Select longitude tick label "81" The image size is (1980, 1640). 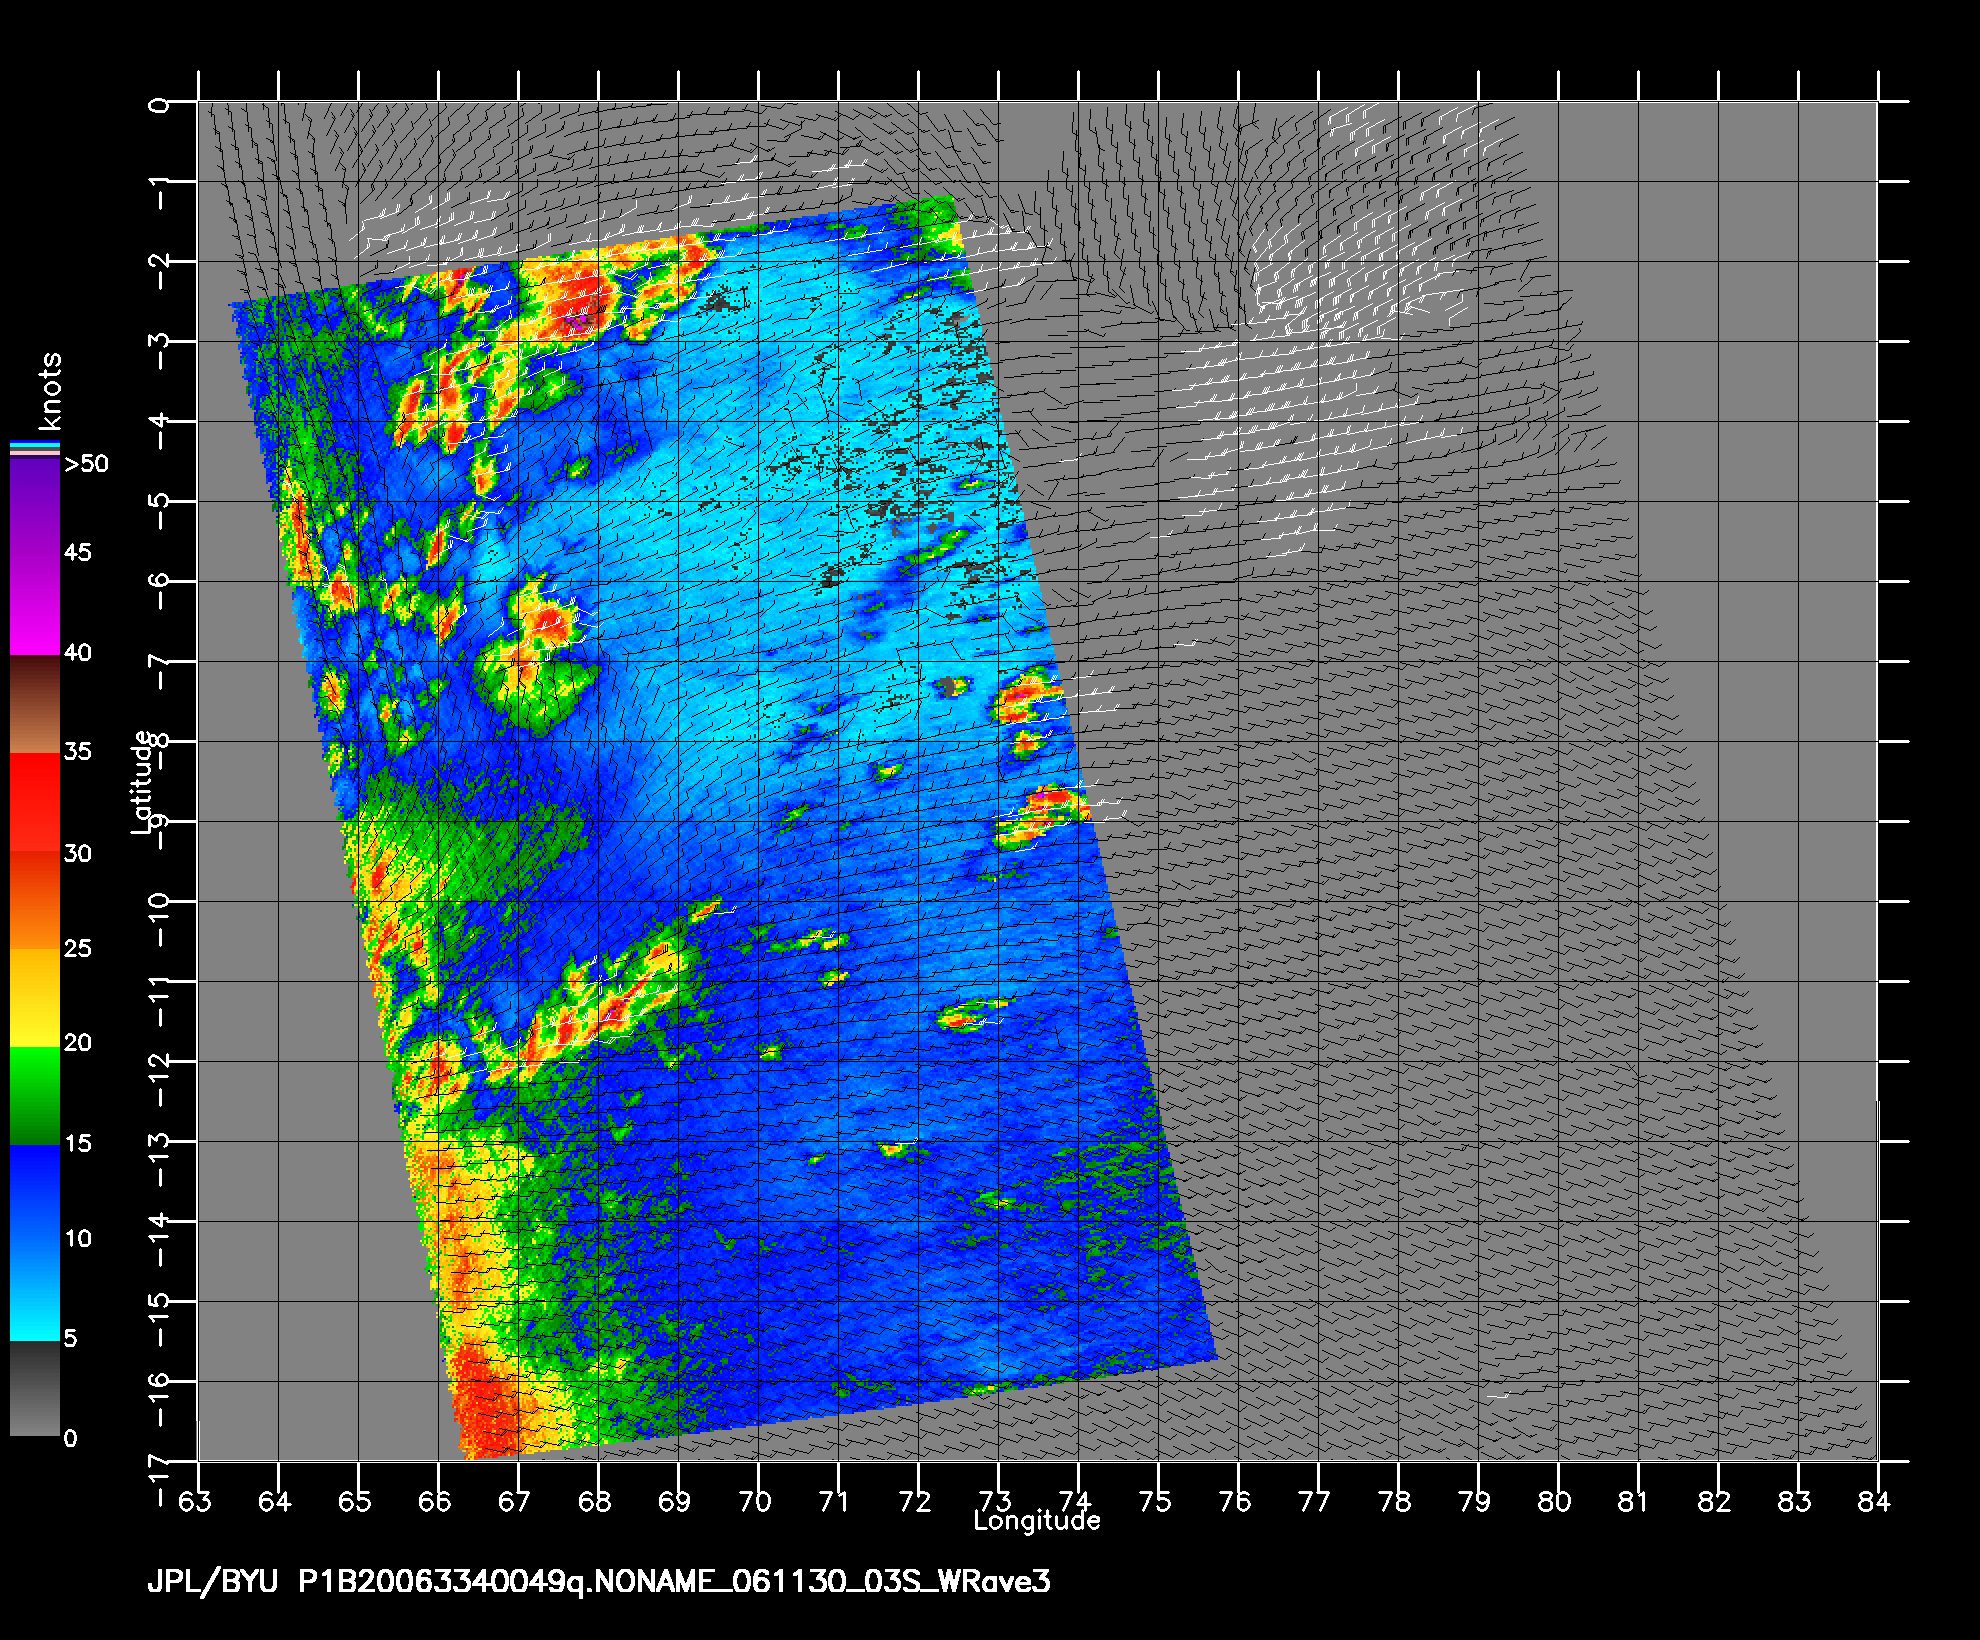1635,1502
